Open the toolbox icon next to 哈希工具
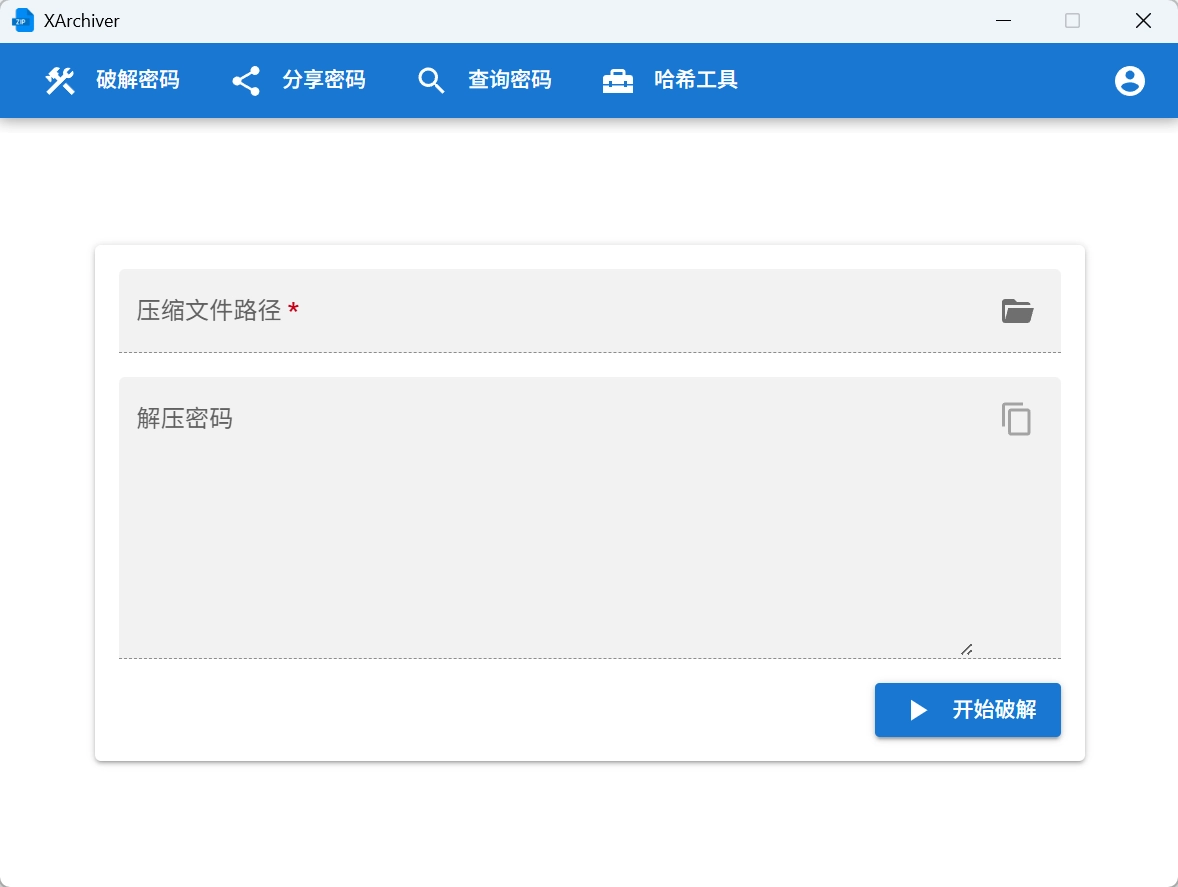Image resolution: width=1178 pixels, height=887 pixels. click(618, 80)
